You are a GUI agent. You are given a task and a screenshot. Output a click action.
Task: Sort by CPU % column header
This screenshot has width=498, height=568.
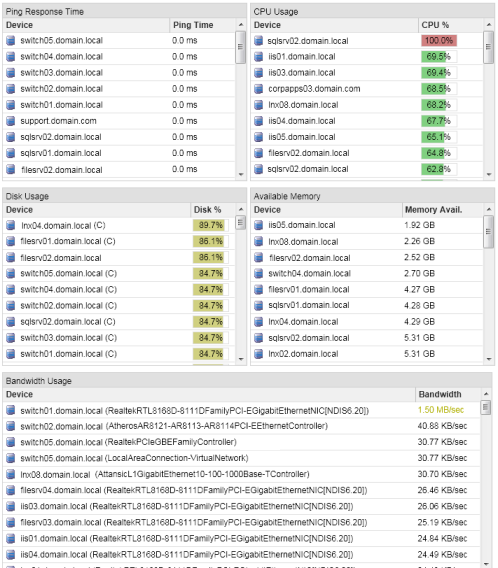click(451, 25)
